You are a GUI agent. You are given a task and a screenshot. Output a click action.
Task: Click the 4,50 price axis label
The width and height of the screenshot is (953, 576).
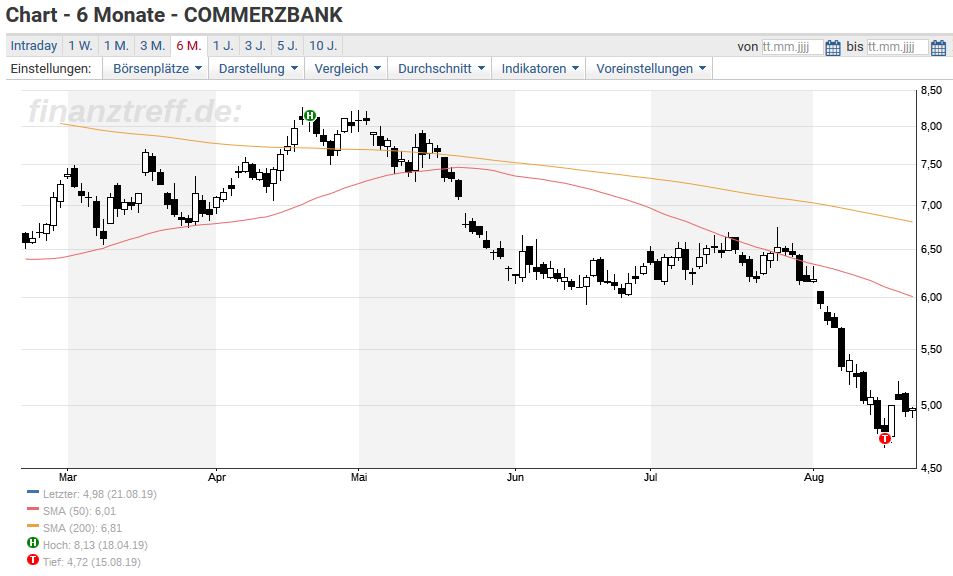pos(932,468)
